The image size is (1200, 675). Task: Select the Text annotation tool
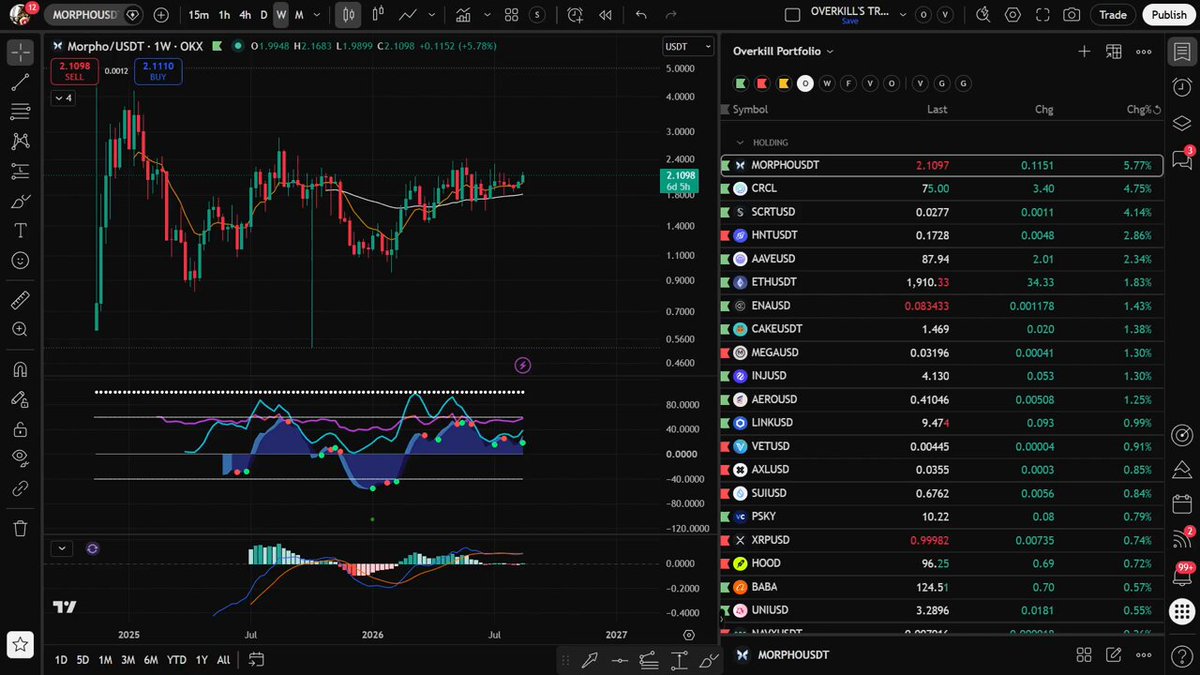(x=20, y=230)
